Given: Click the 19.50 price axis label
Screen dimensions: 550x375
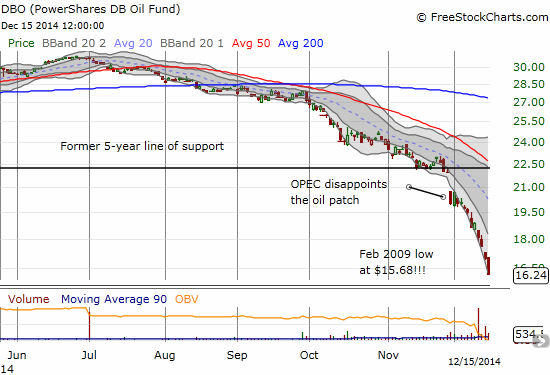Looking at the screenshot, I should tap(529, 212).
